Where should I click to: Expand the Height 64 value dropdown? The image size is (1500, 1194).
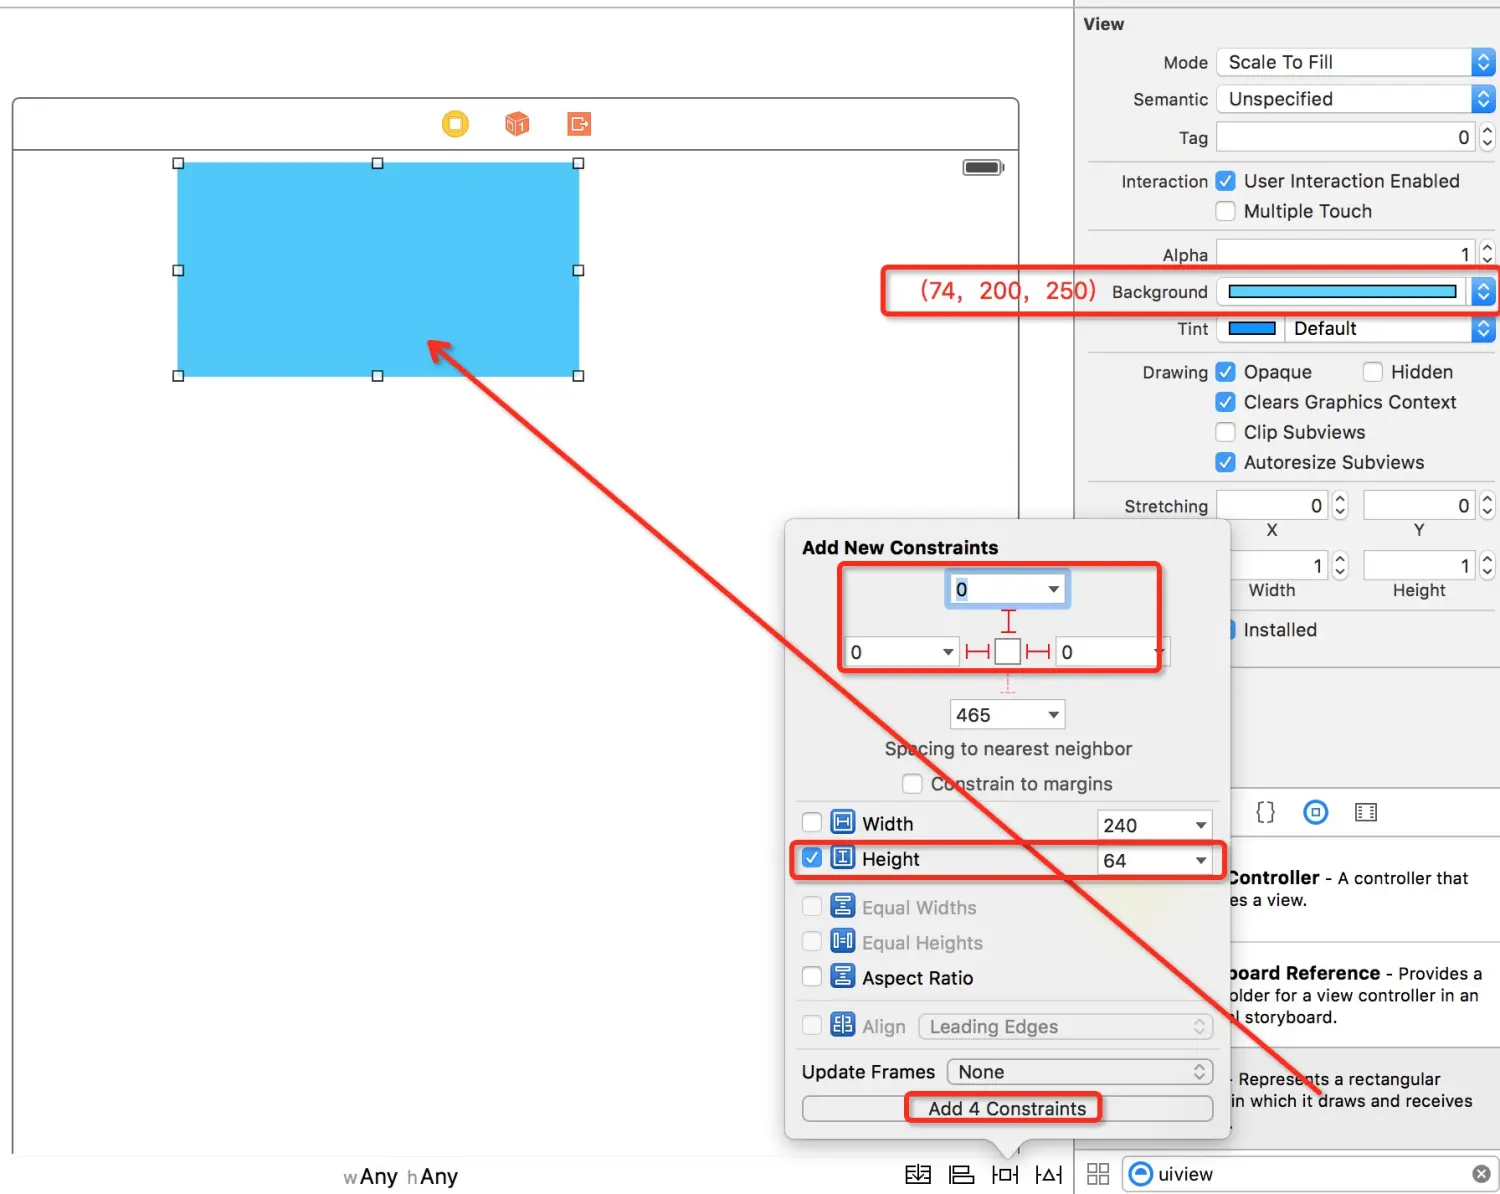(x=1200, y=860)
